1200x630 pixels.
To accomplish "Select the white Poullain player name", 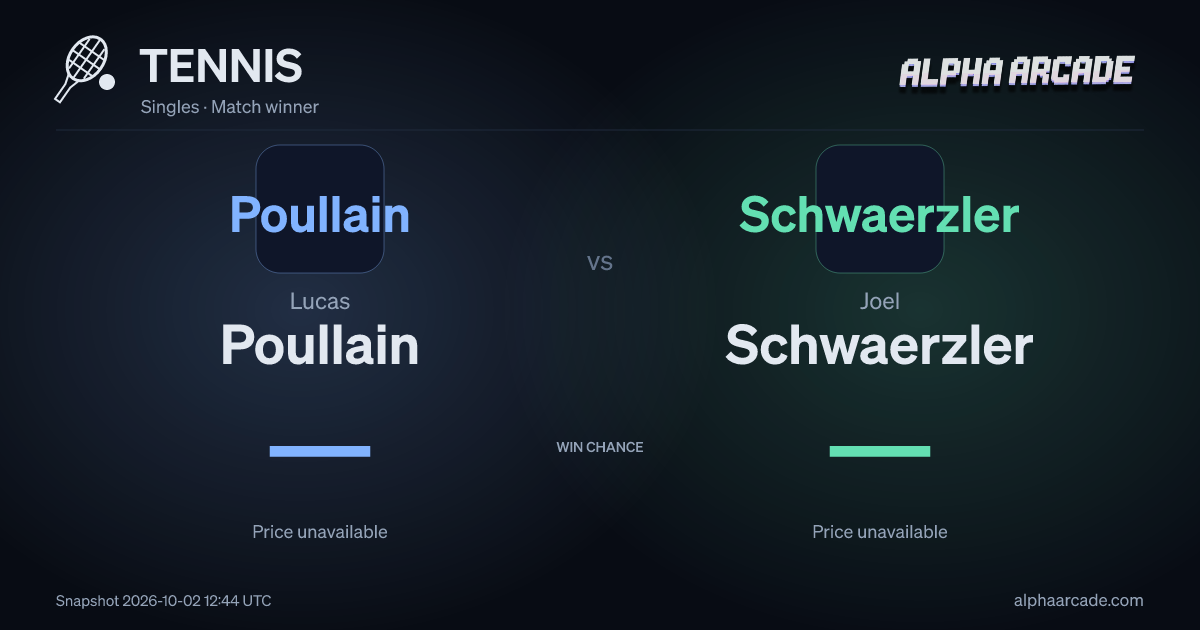I will click(x=320, y=345).
